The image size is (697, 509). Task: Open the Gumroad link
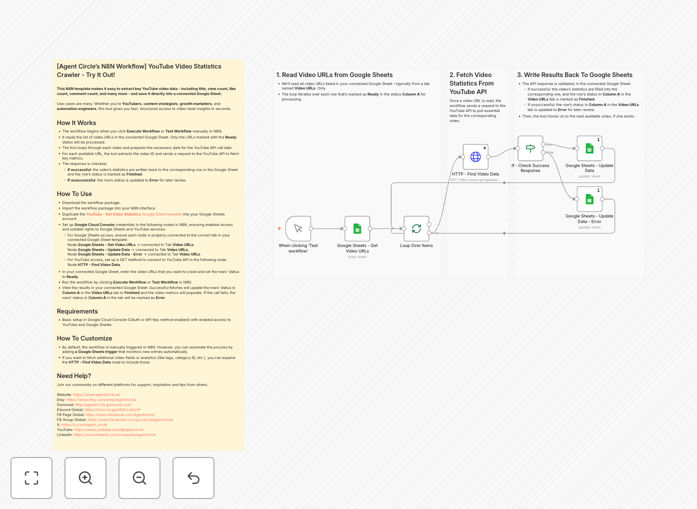(x=103, y=405)
